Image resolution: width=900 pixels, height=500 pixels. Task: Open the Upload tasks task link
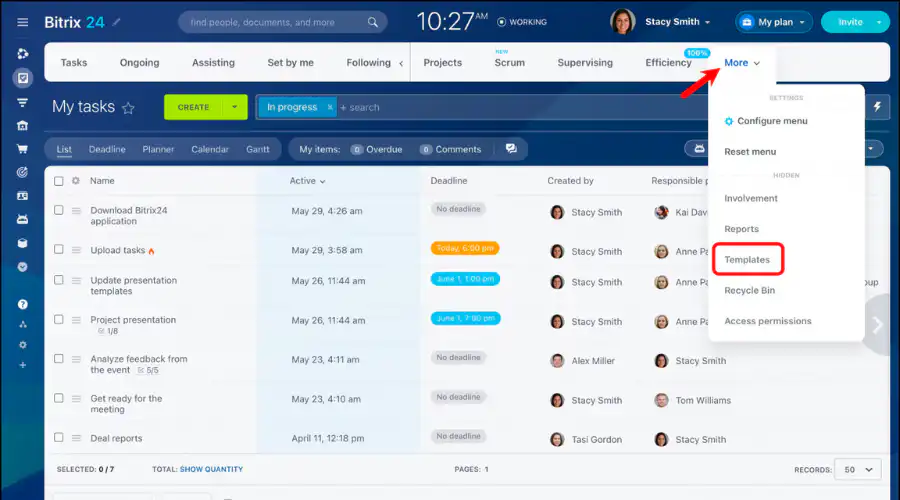click(x=118, y=250)
